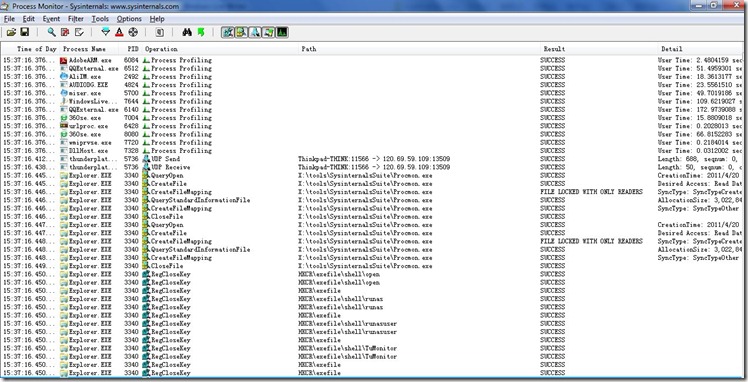Open the Filter menu
Screen dimensions: 748x382
(x=76, y=19)
